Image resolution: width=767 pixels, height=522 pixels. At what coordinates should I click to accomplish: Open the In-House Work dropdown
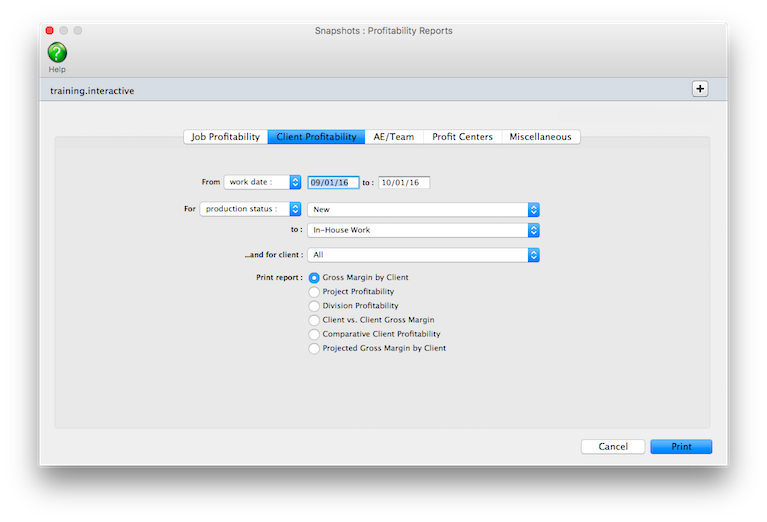tap(424, 230)
